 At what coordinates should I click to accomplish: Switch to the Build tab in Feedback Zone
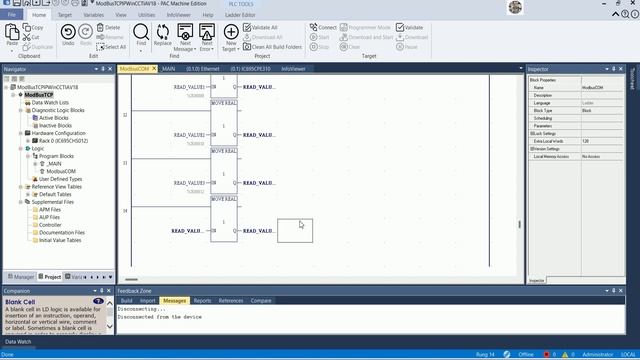[x=127, y=300]
